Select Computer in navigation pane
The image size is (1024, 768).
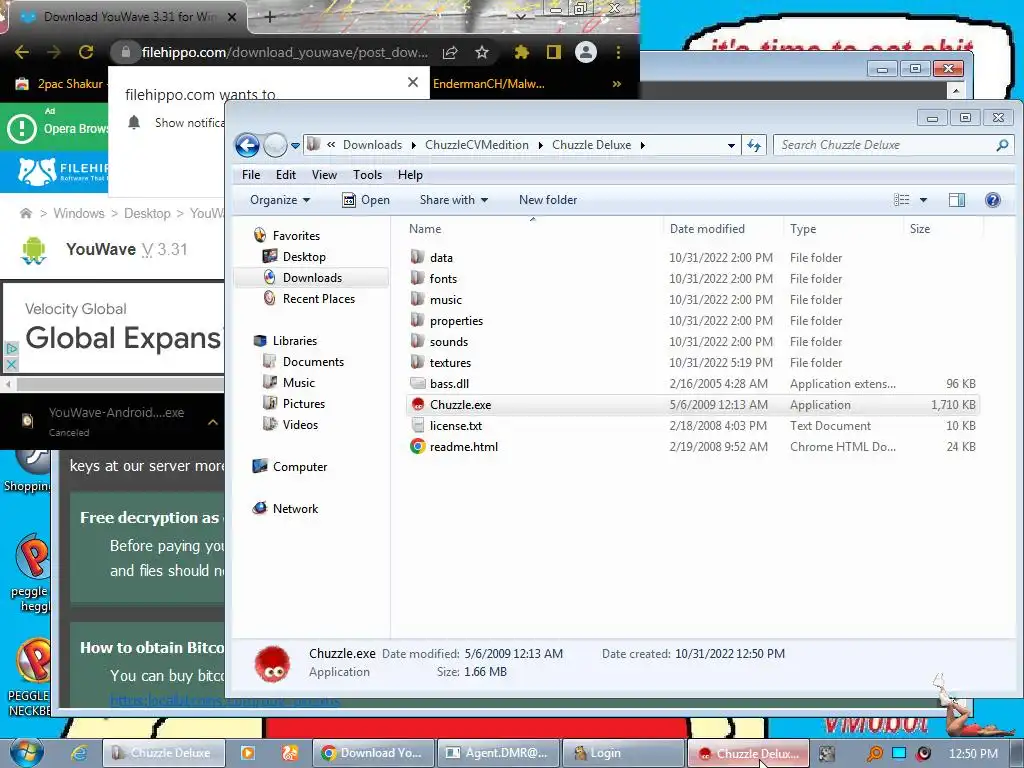click(x=300, y=467)
